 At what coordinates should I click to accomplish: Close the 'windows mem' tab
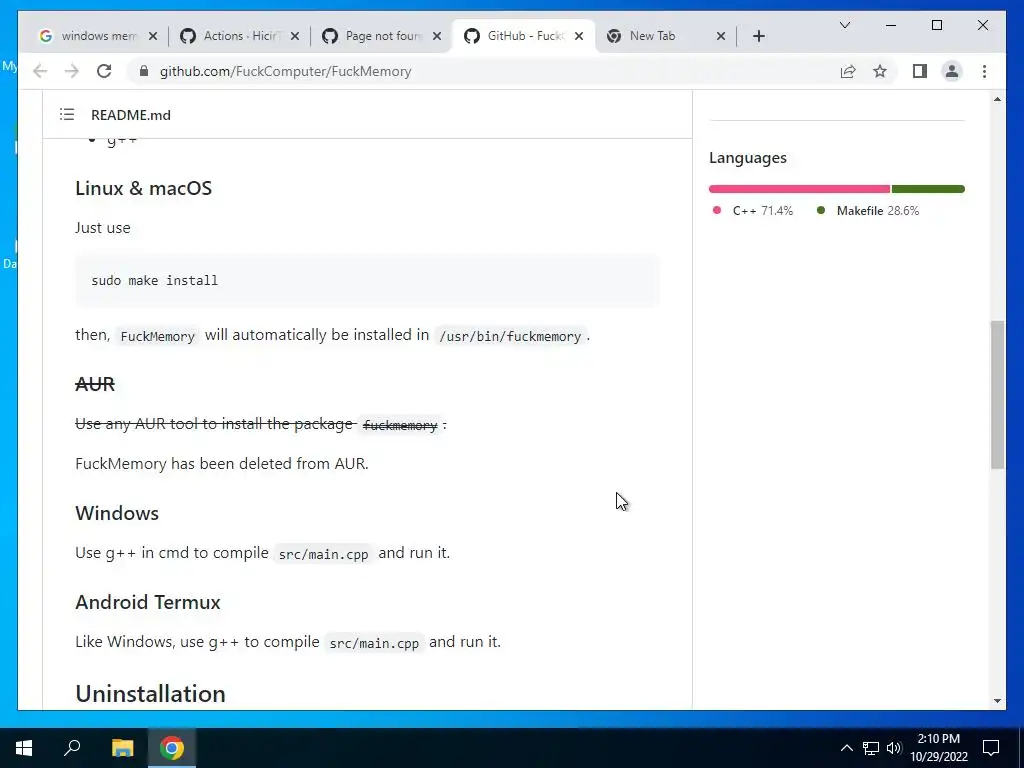point(153,36)
